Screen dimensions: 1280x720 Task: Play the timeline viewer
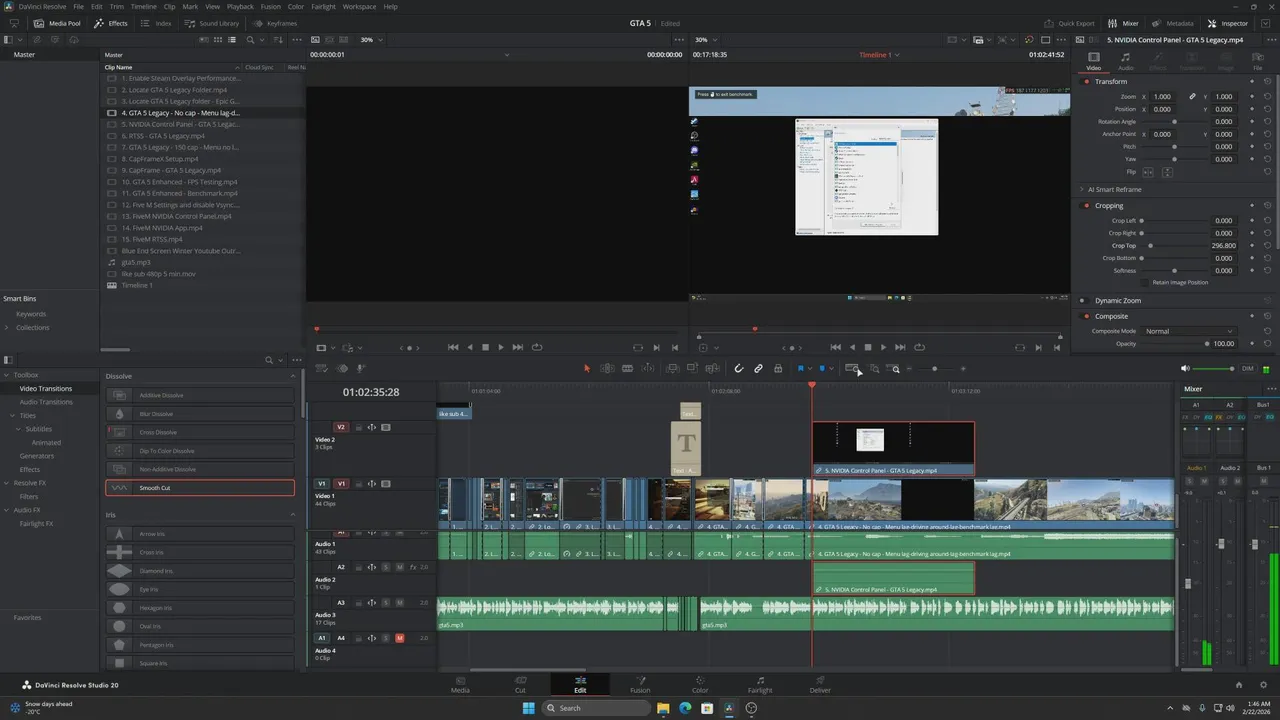883,347
